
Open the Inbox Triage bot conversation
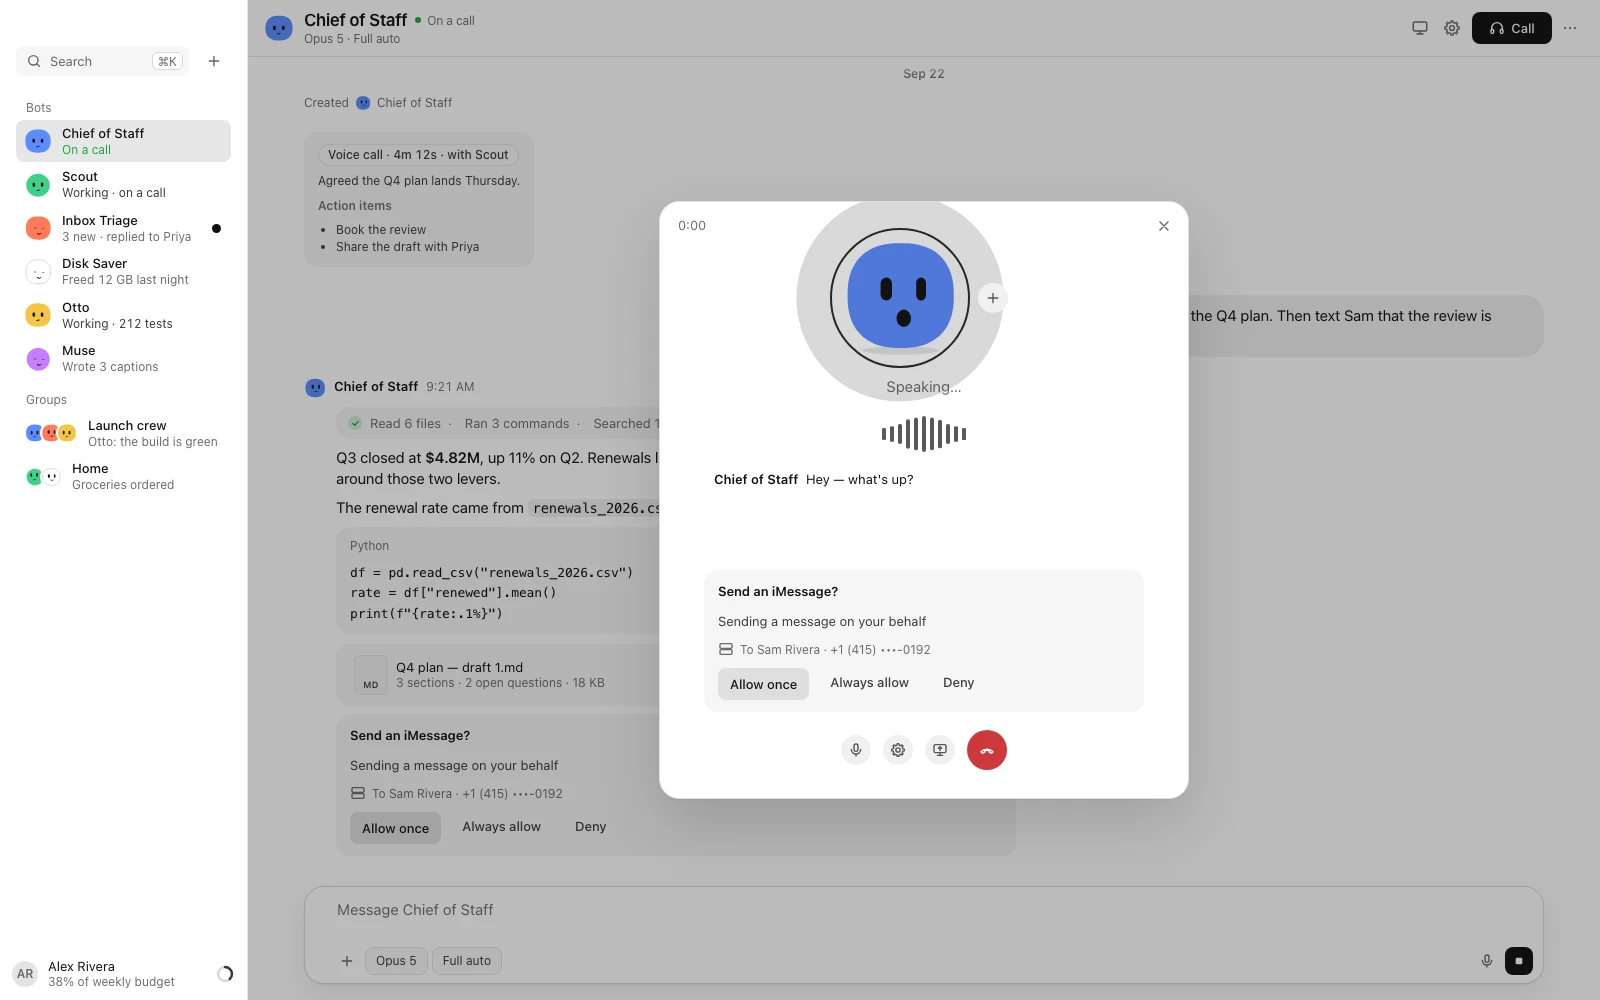click(123, 228)
